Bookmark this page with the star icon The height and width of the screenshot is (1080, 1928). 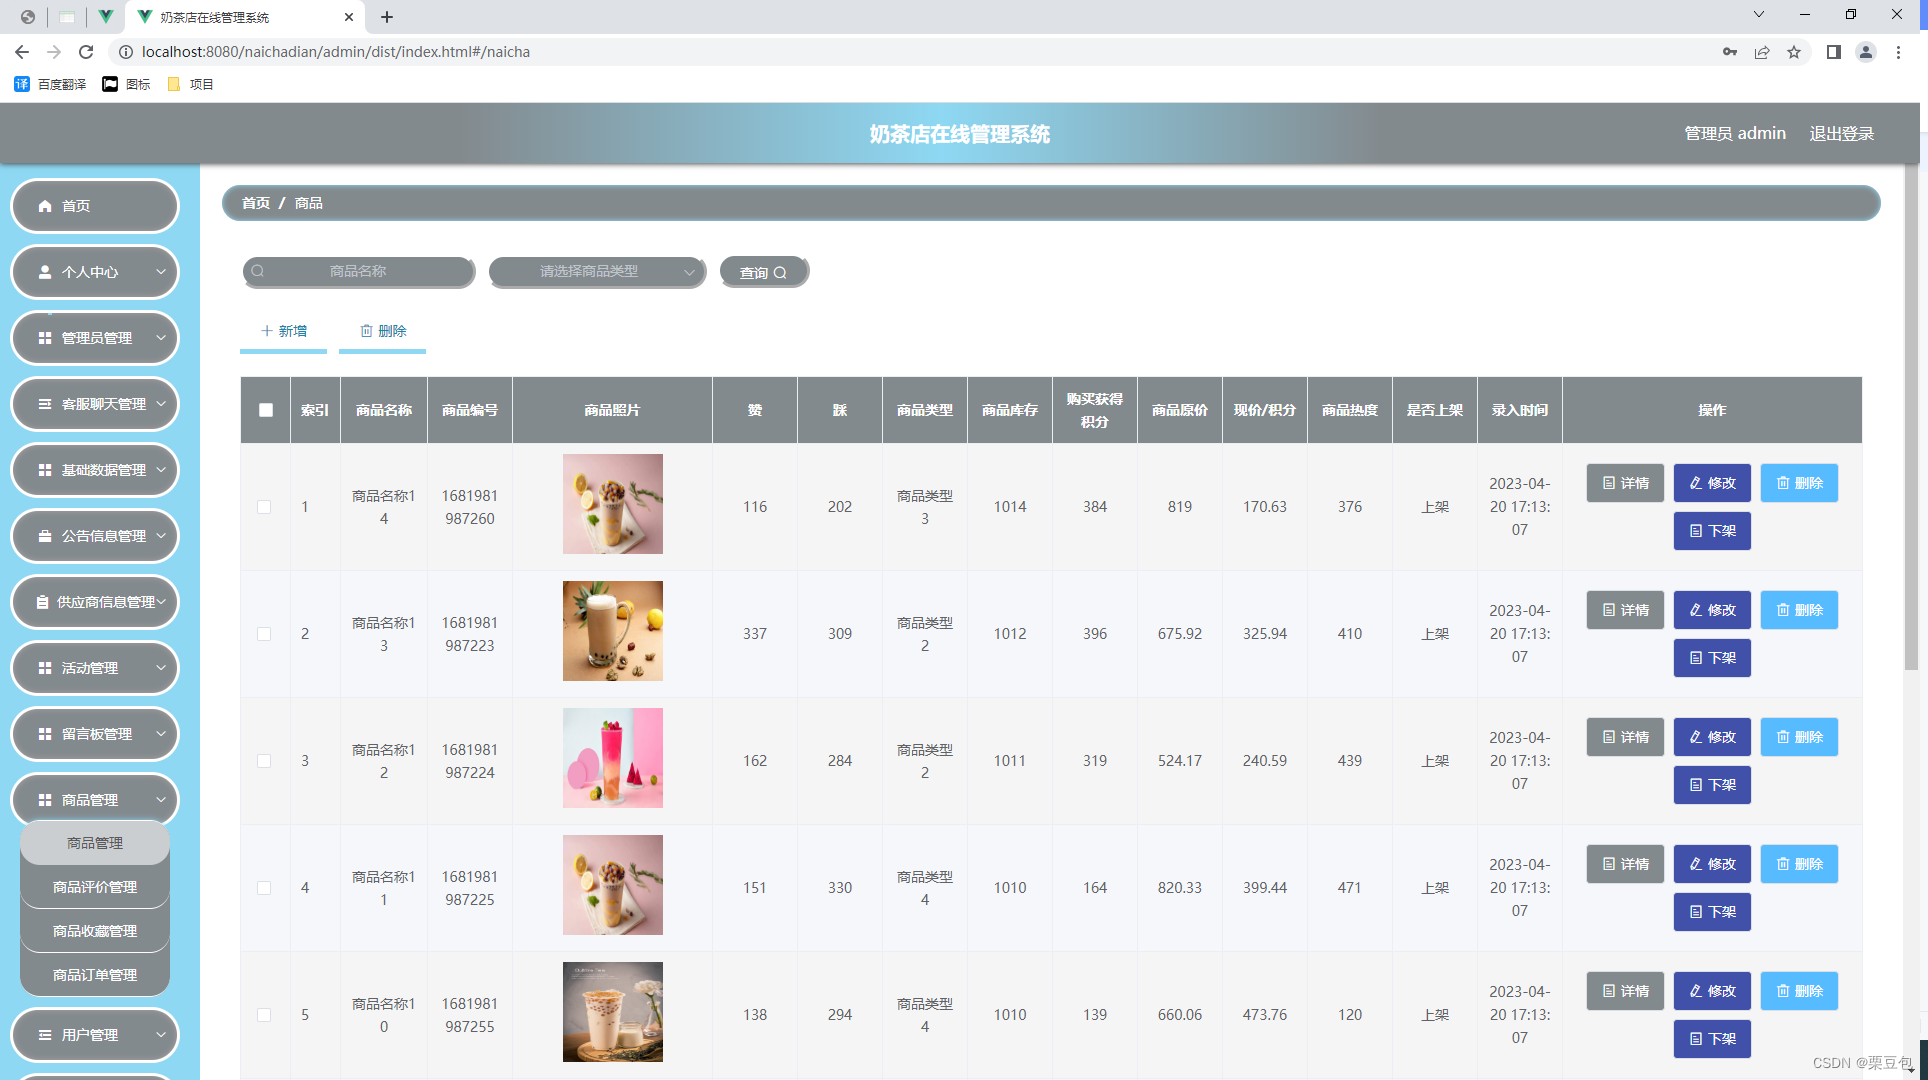point(1794,52)
